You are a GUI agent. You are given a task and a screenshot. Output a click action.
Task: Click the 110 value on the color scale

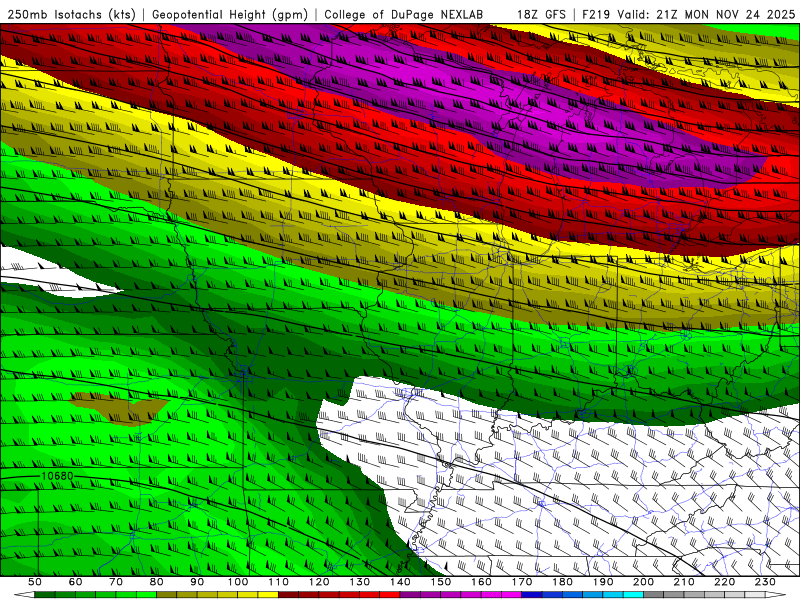click(x=279, y=582)
